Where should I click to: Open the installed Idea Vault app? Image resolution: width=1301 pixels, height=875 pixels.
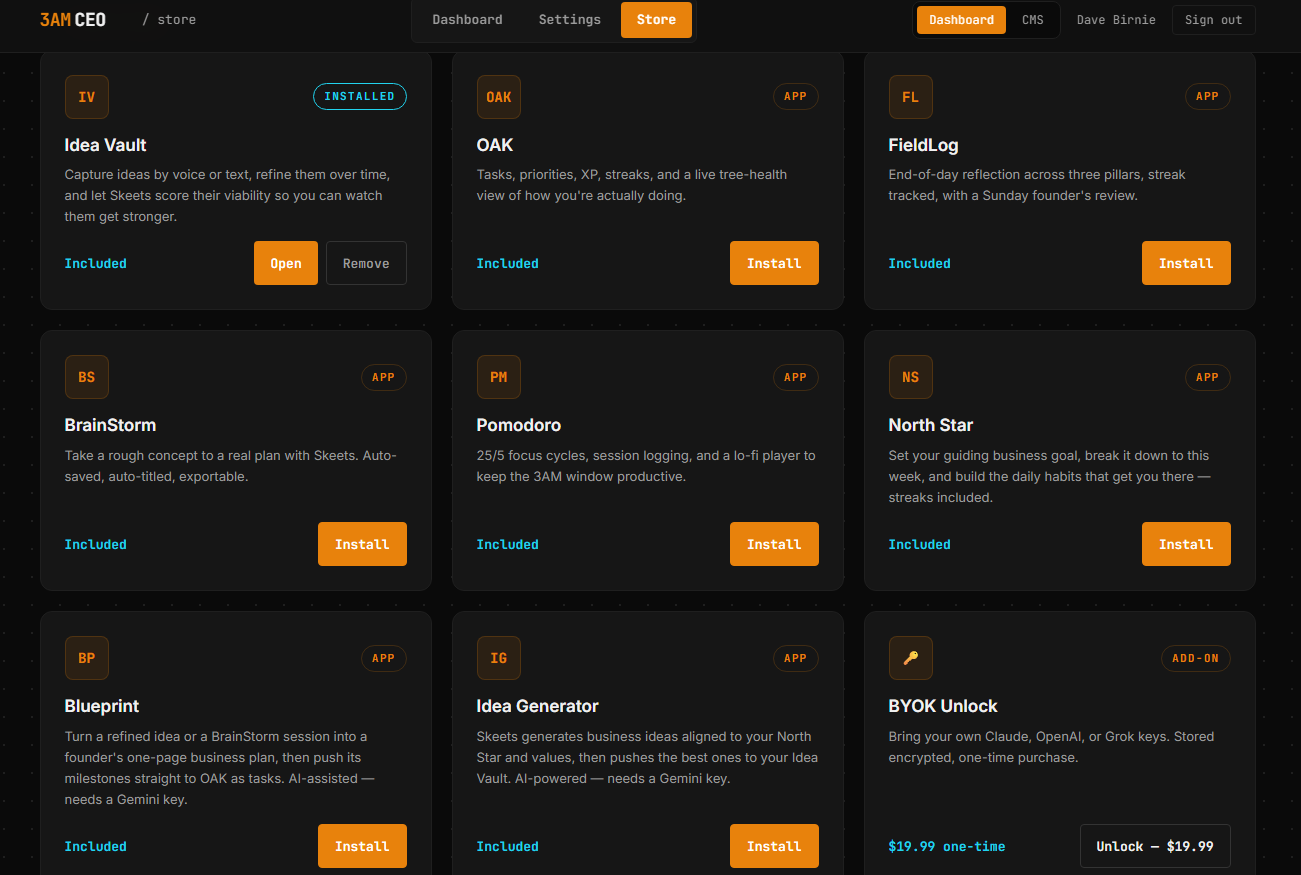click(x=286, y=263)
